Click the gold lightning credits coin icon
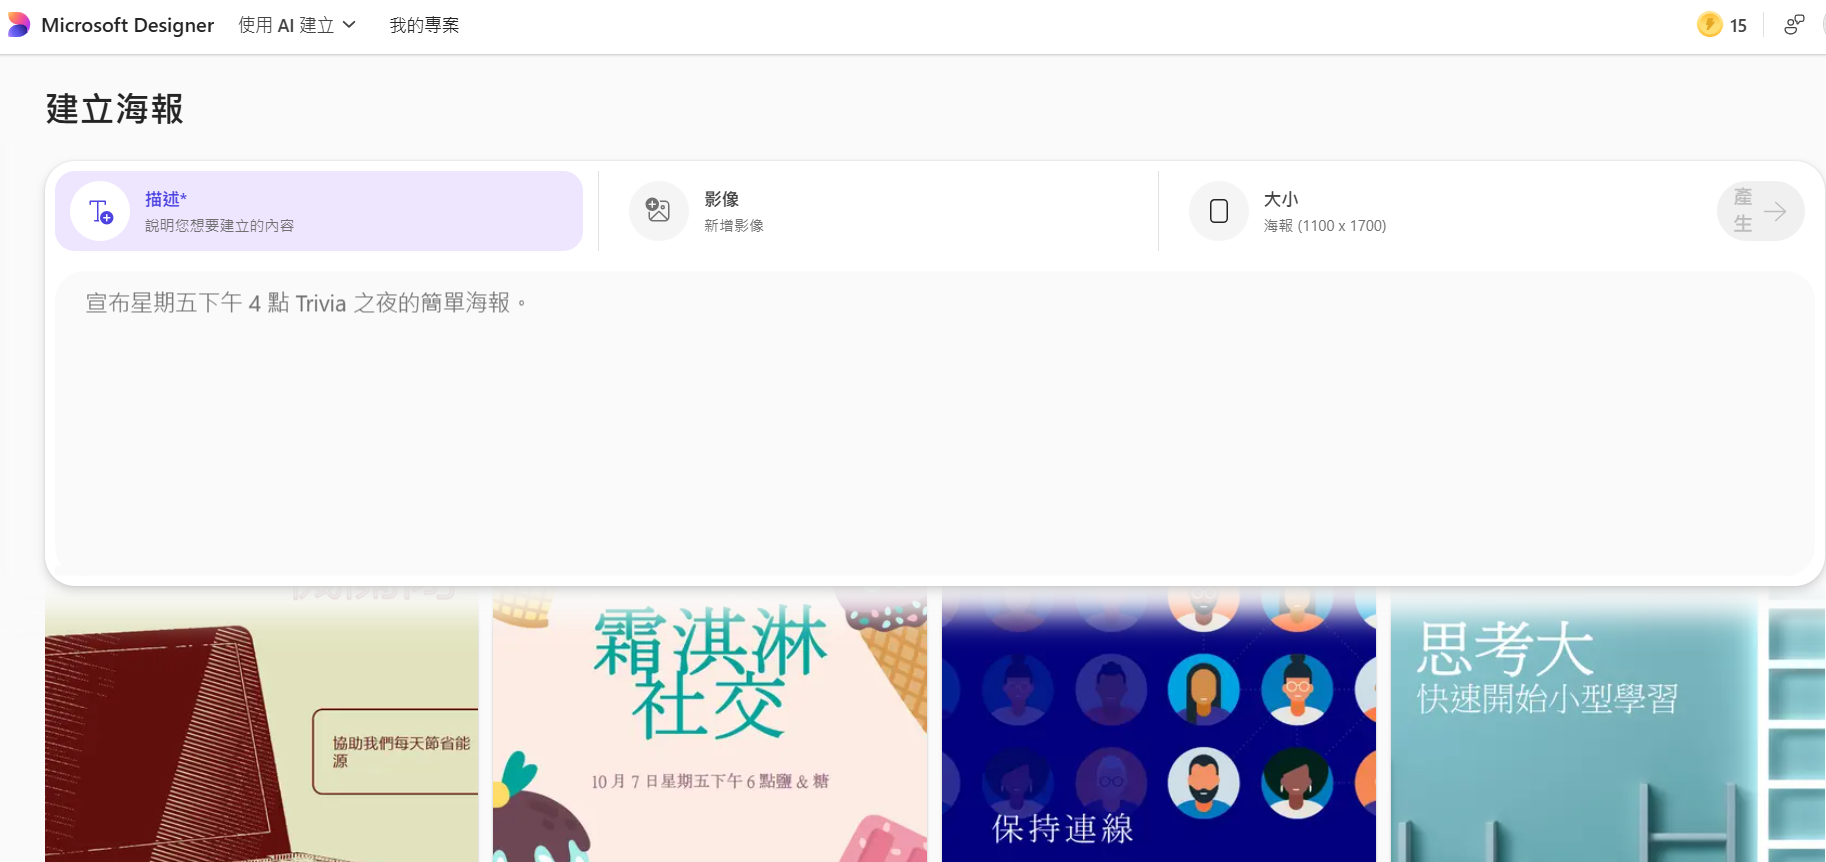The width and height of the screenshot is (1826, 862). tap(1709, 25)
